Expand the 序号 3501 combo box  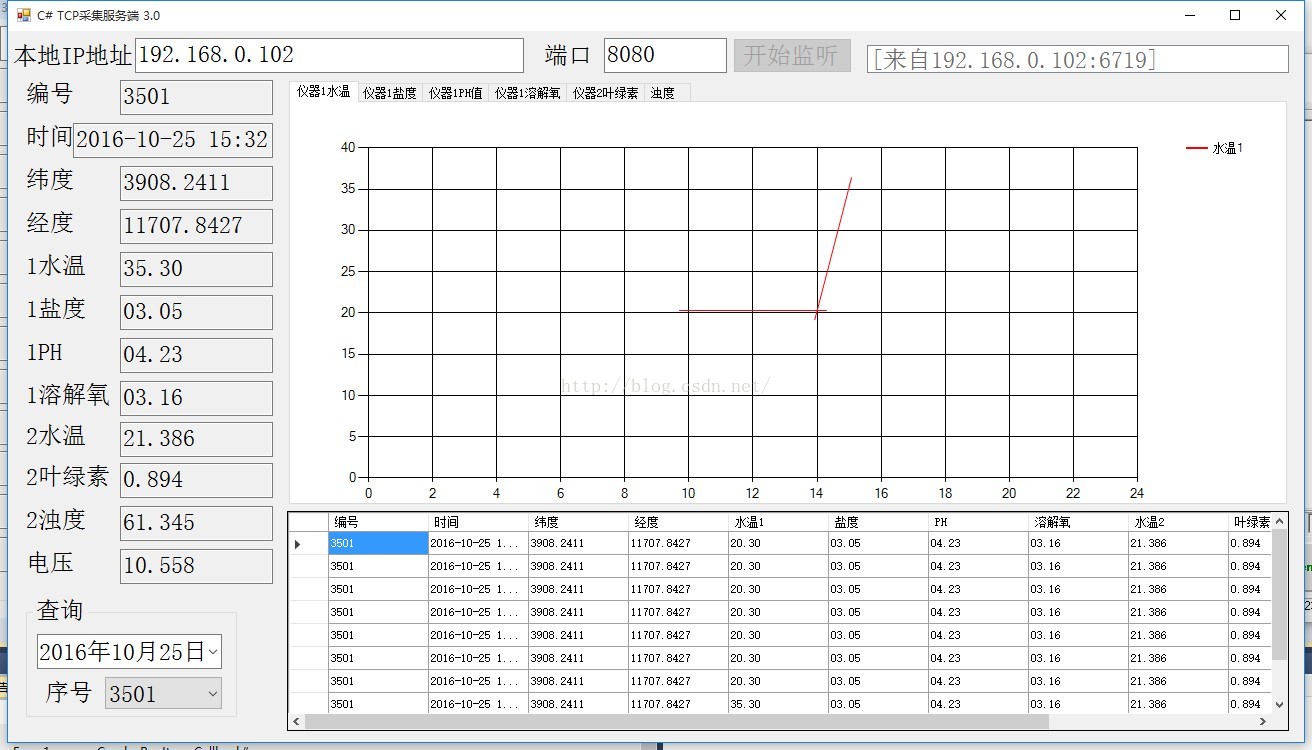click(x=211, y=694)
